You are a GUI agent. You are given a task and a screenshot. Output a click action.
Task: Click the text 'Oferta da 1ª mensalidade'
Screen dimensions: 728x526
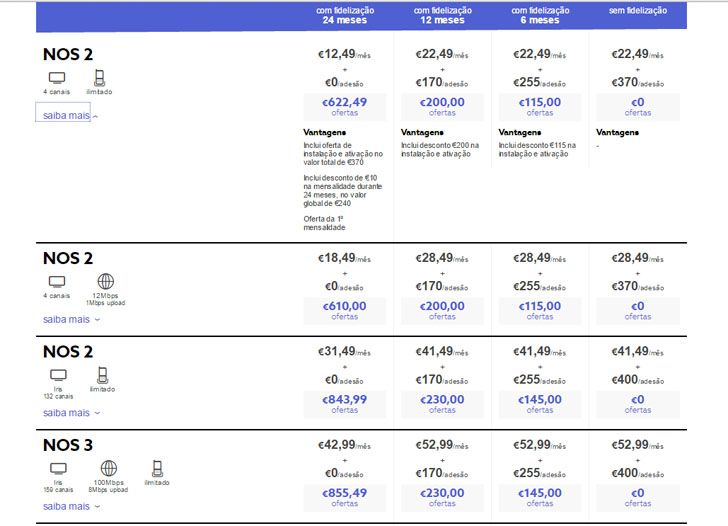pyautogui.click(x=325, y=223)
